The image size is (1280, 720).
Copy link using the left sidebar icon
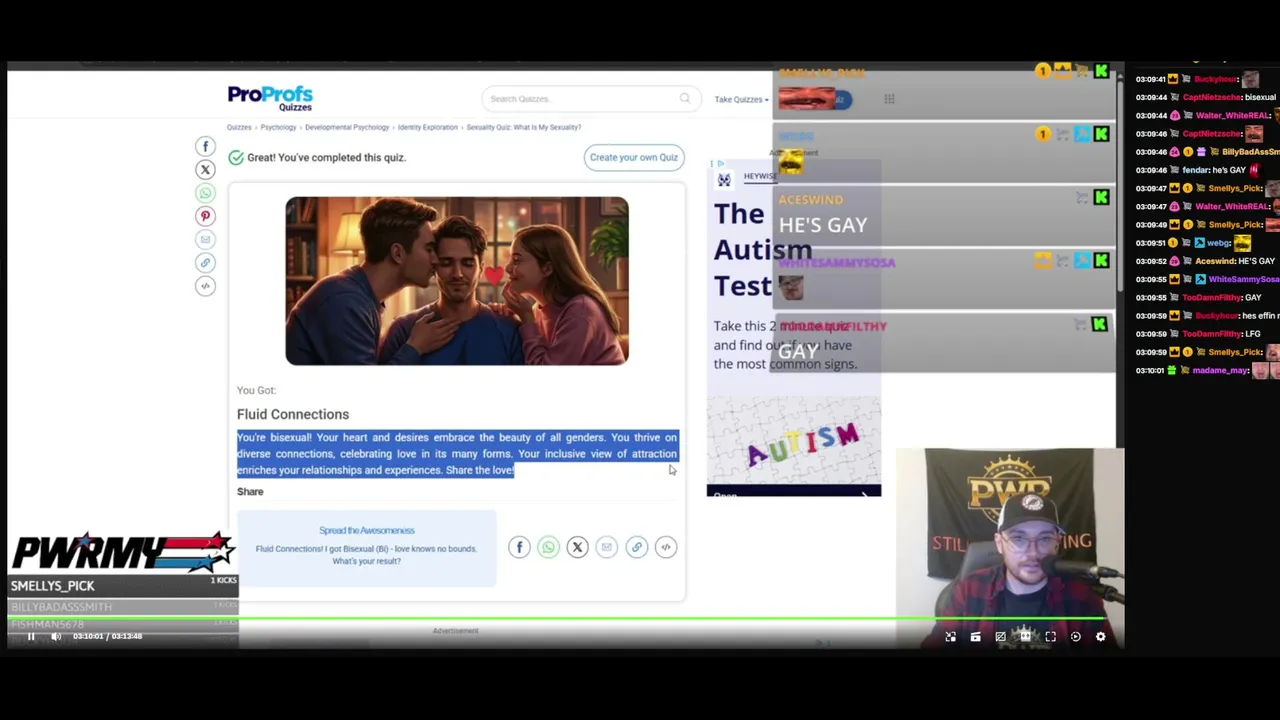click(x=205, y=263)
